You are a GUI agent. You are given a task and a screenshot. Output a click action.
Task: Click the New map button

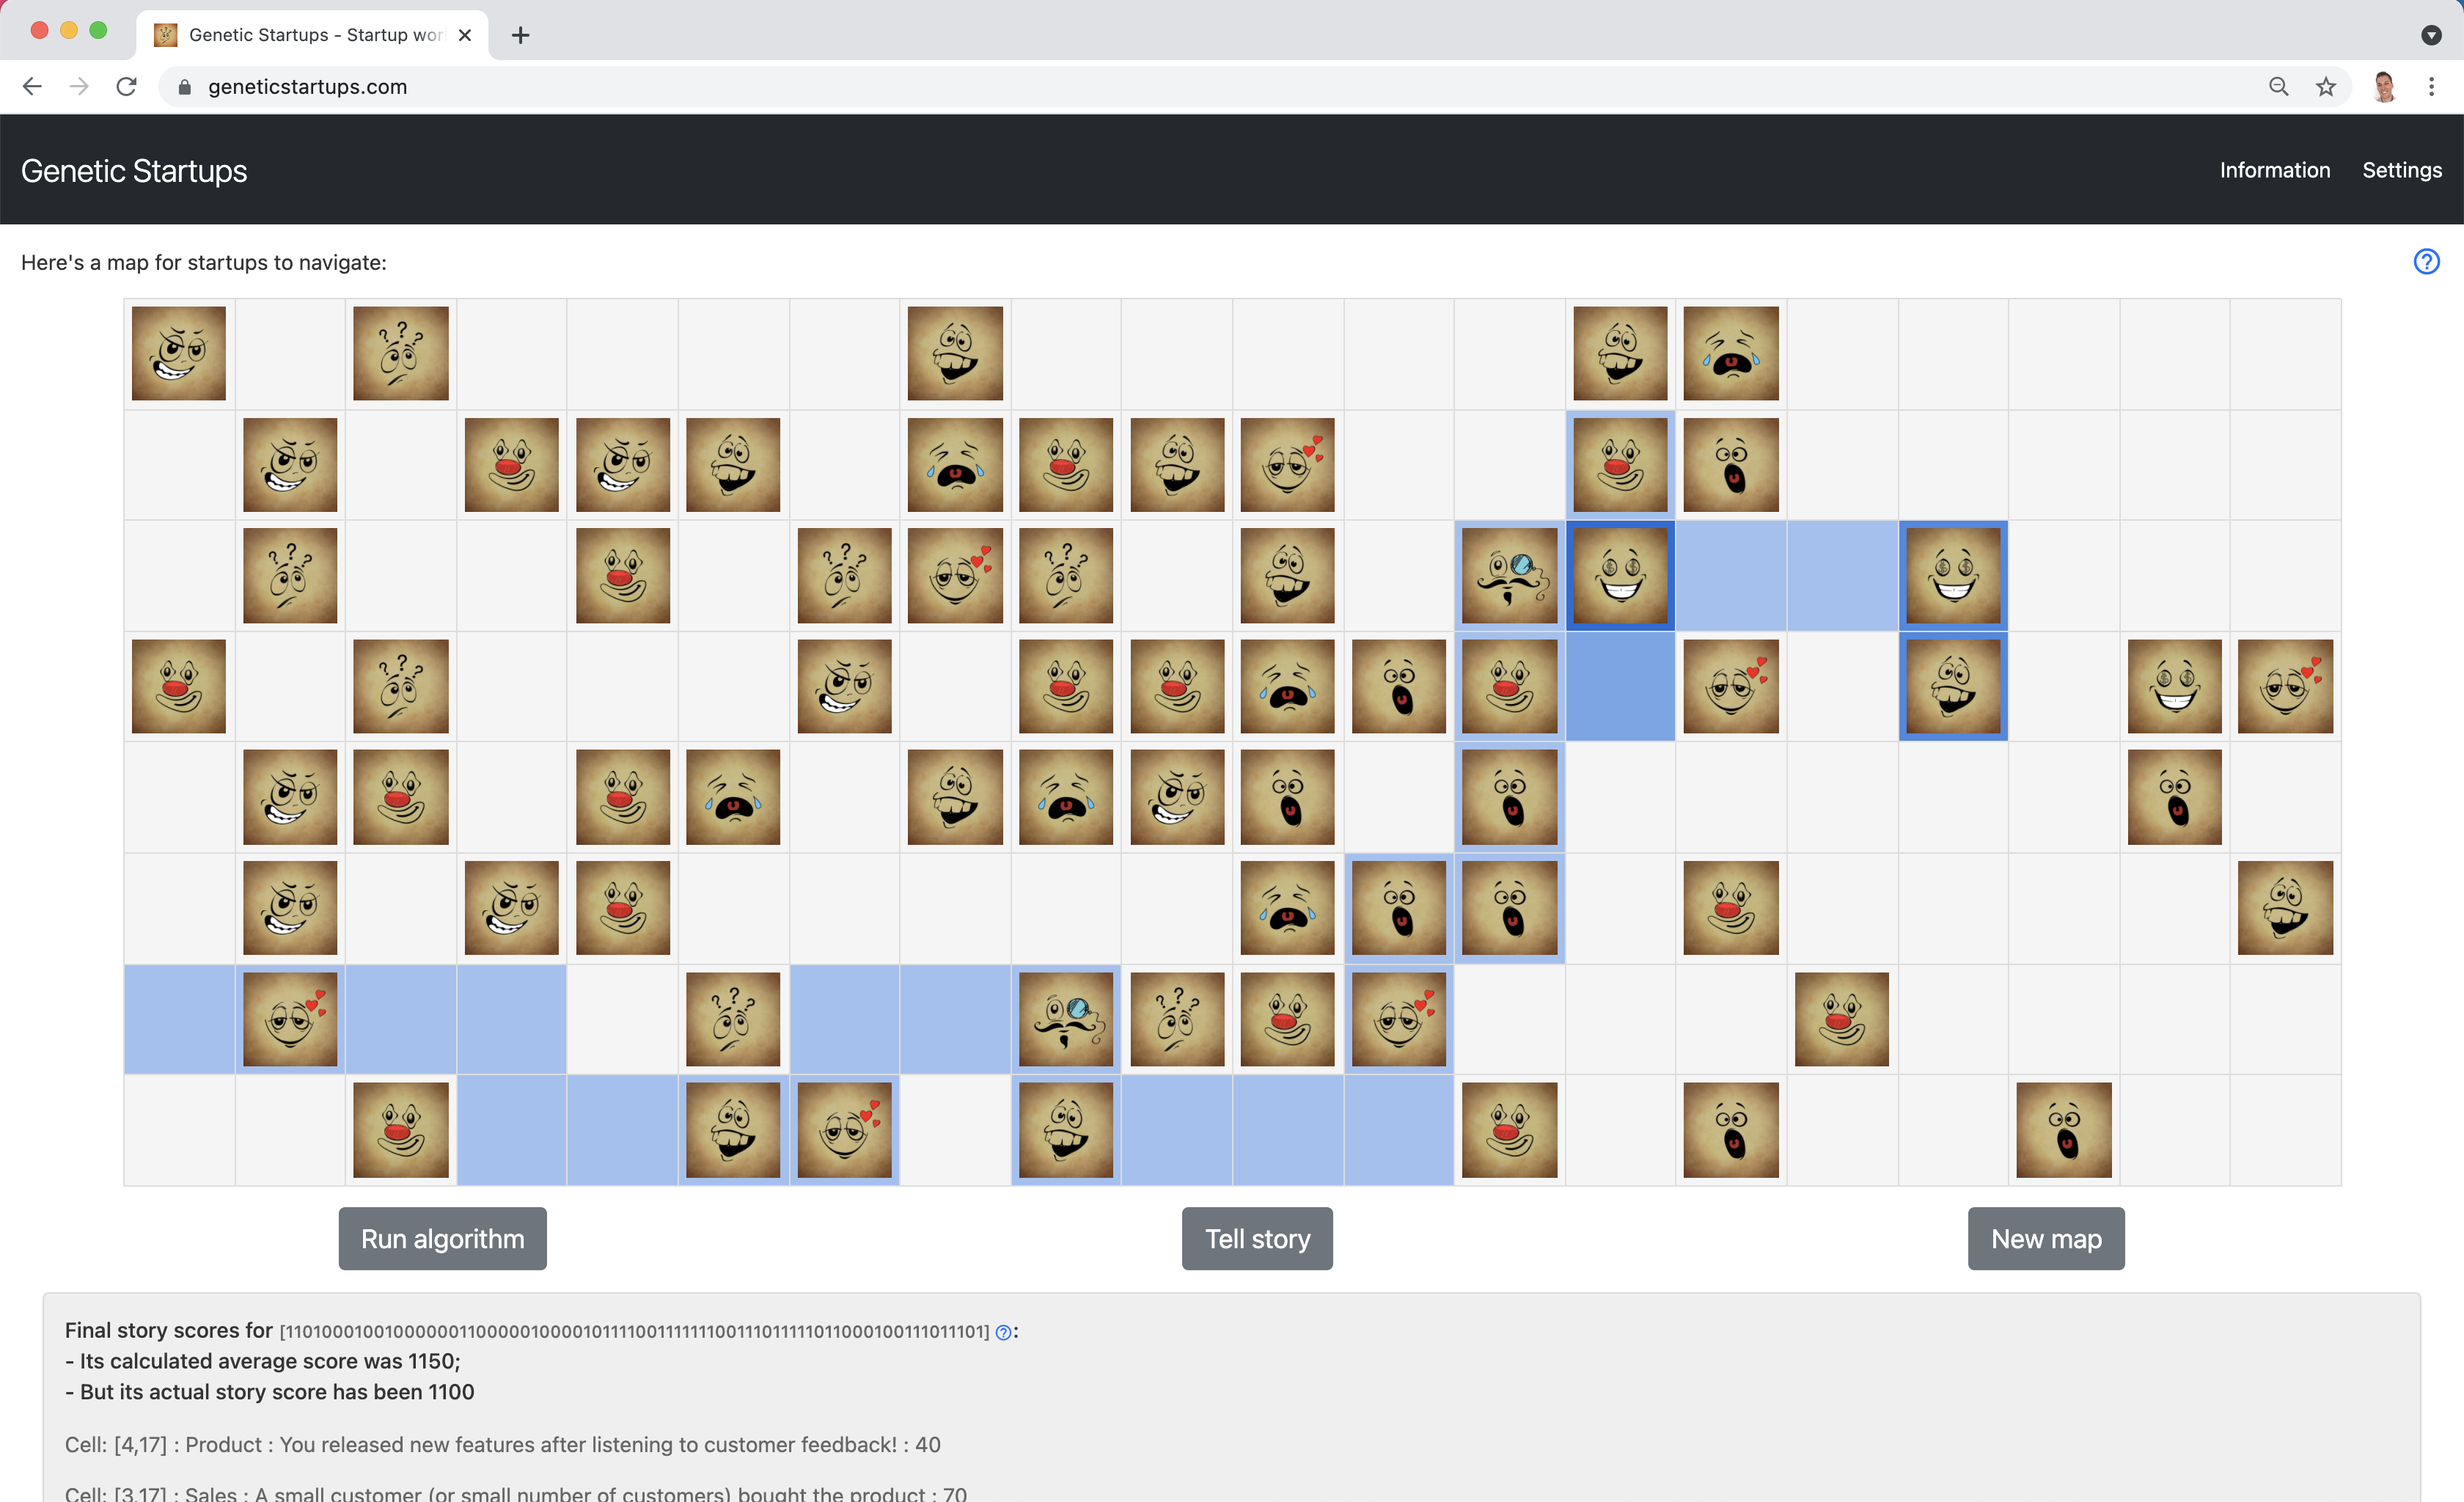(2047, 1238)
